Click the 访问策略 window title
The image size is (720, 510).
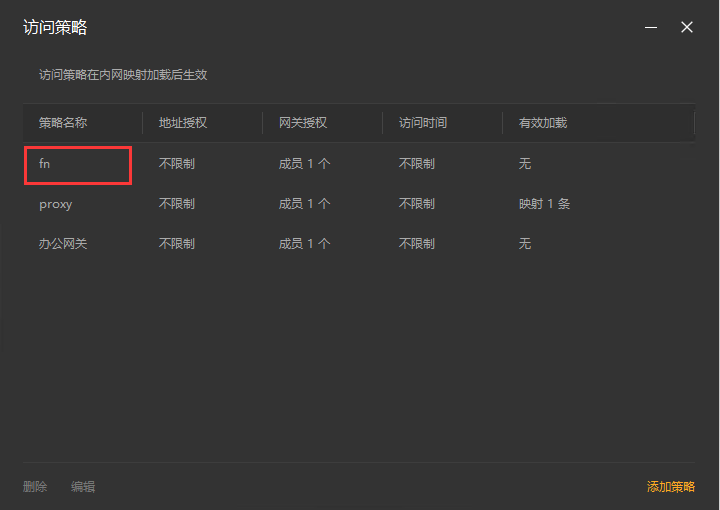(x=55, y=28)
